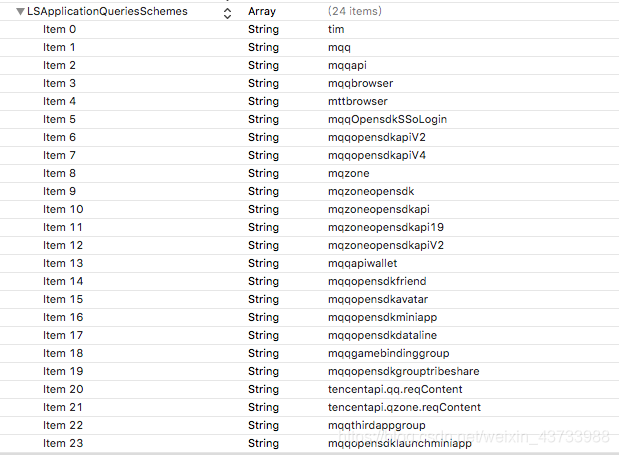
Task: Select the value mqqopensdkapiV4
Action: tap(377, 155)
